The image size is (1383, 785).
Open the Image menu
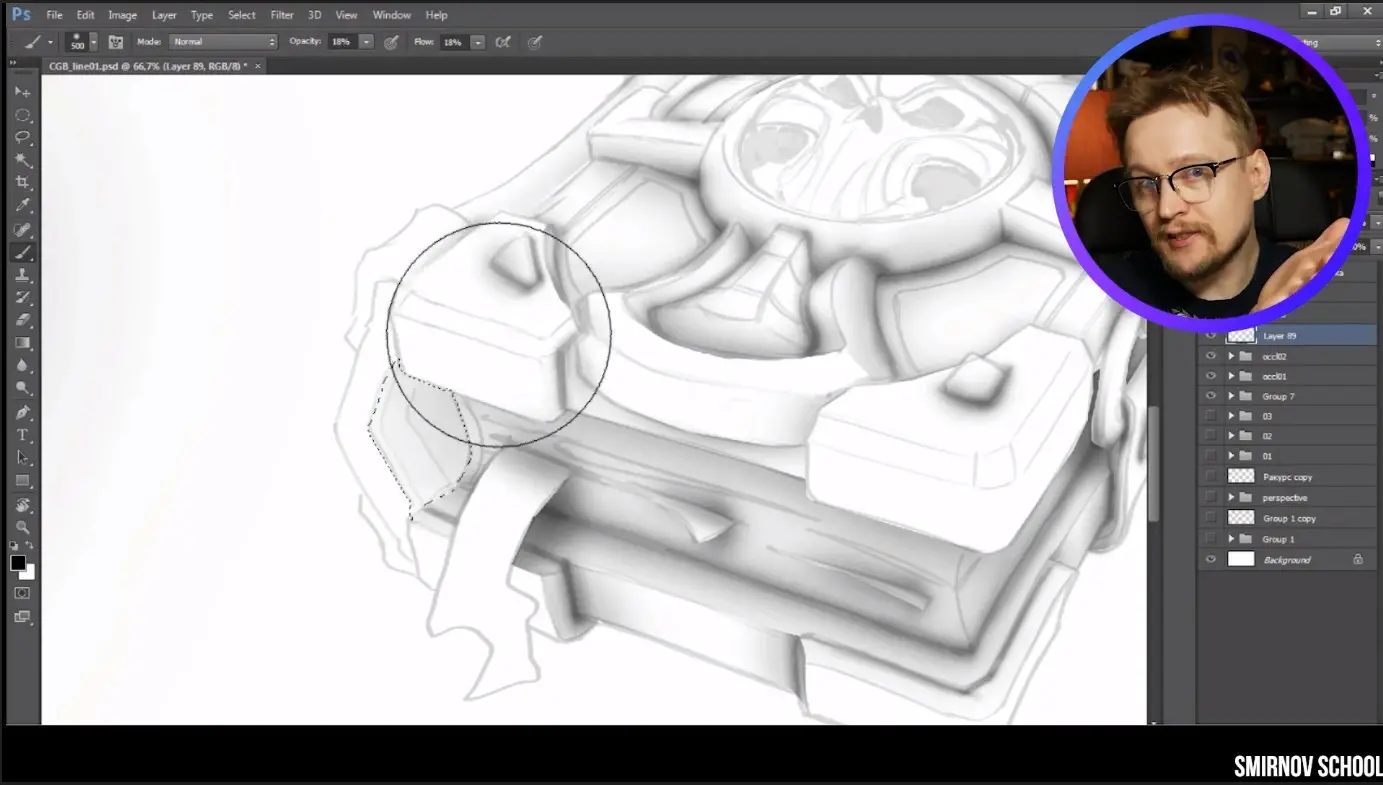tap(122, 15)
